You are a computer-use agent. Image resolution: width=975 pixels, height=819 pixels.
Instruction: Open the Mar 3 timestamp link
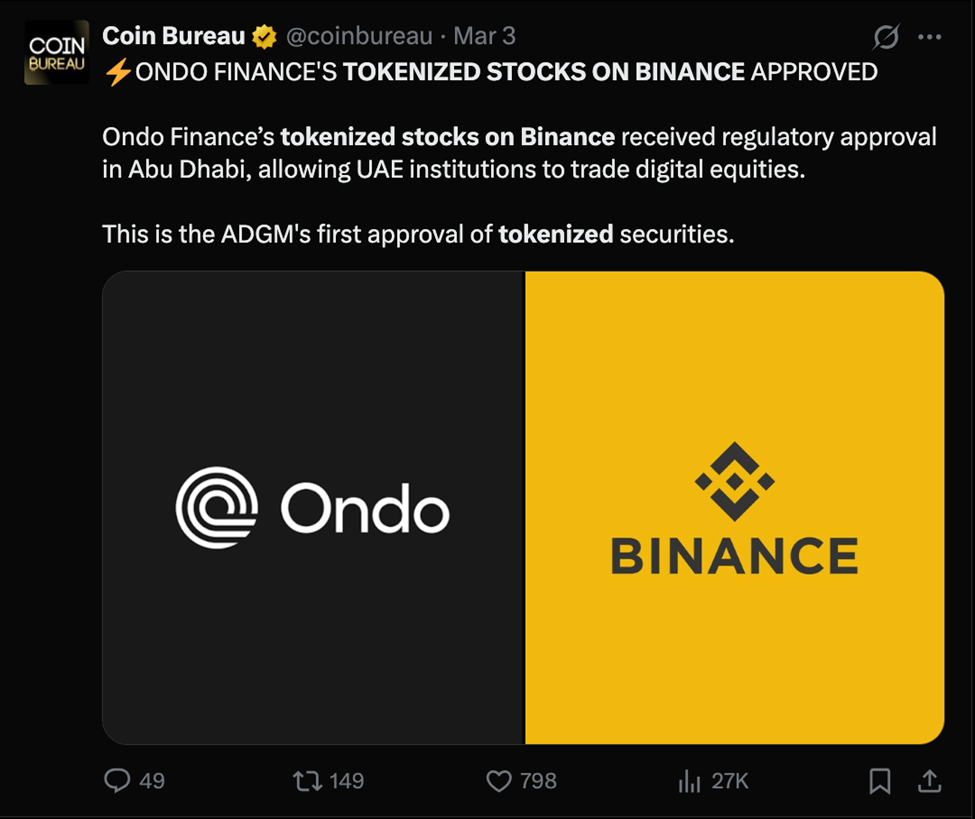485,37
